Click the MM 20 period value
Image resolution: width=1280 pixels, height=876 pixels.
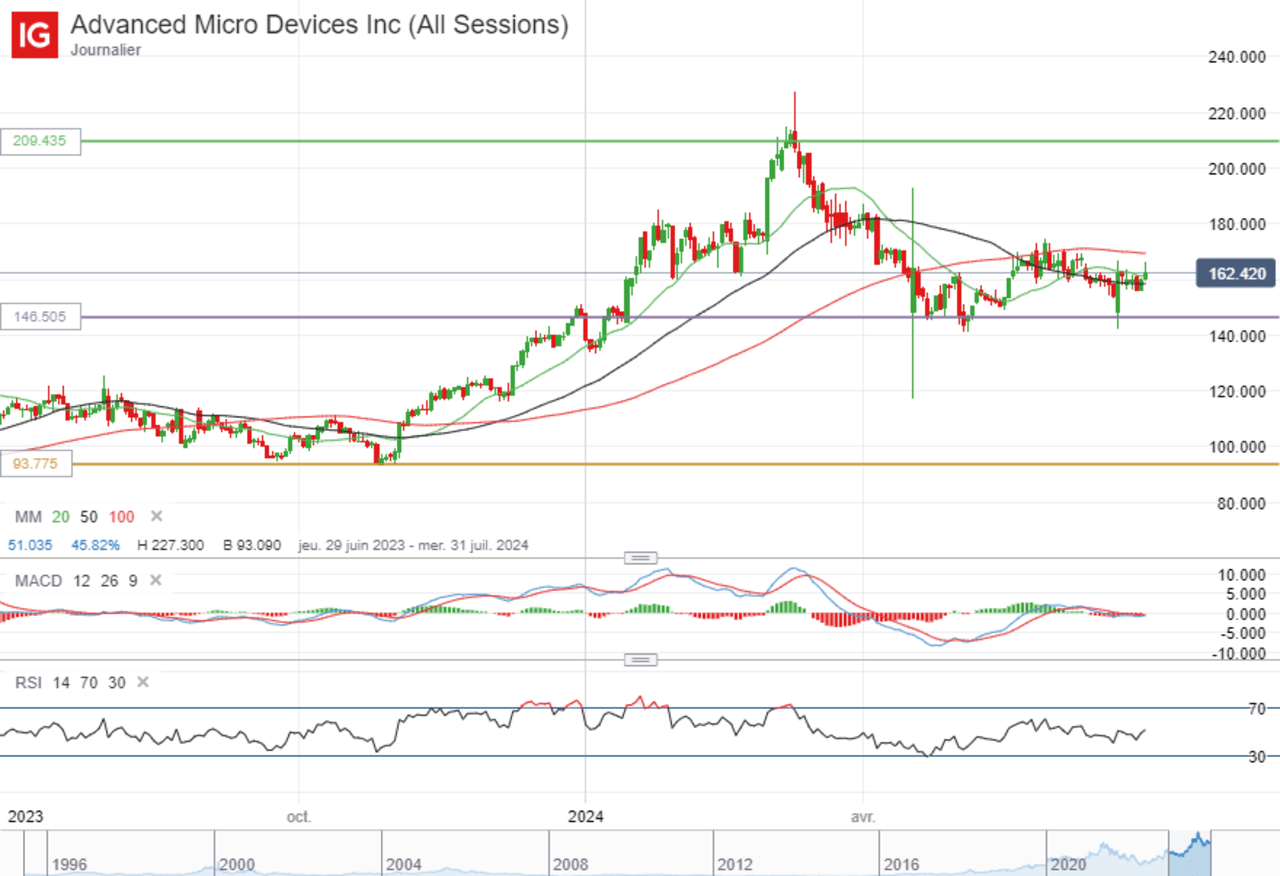pyautogui.click(x=63, y=516)
